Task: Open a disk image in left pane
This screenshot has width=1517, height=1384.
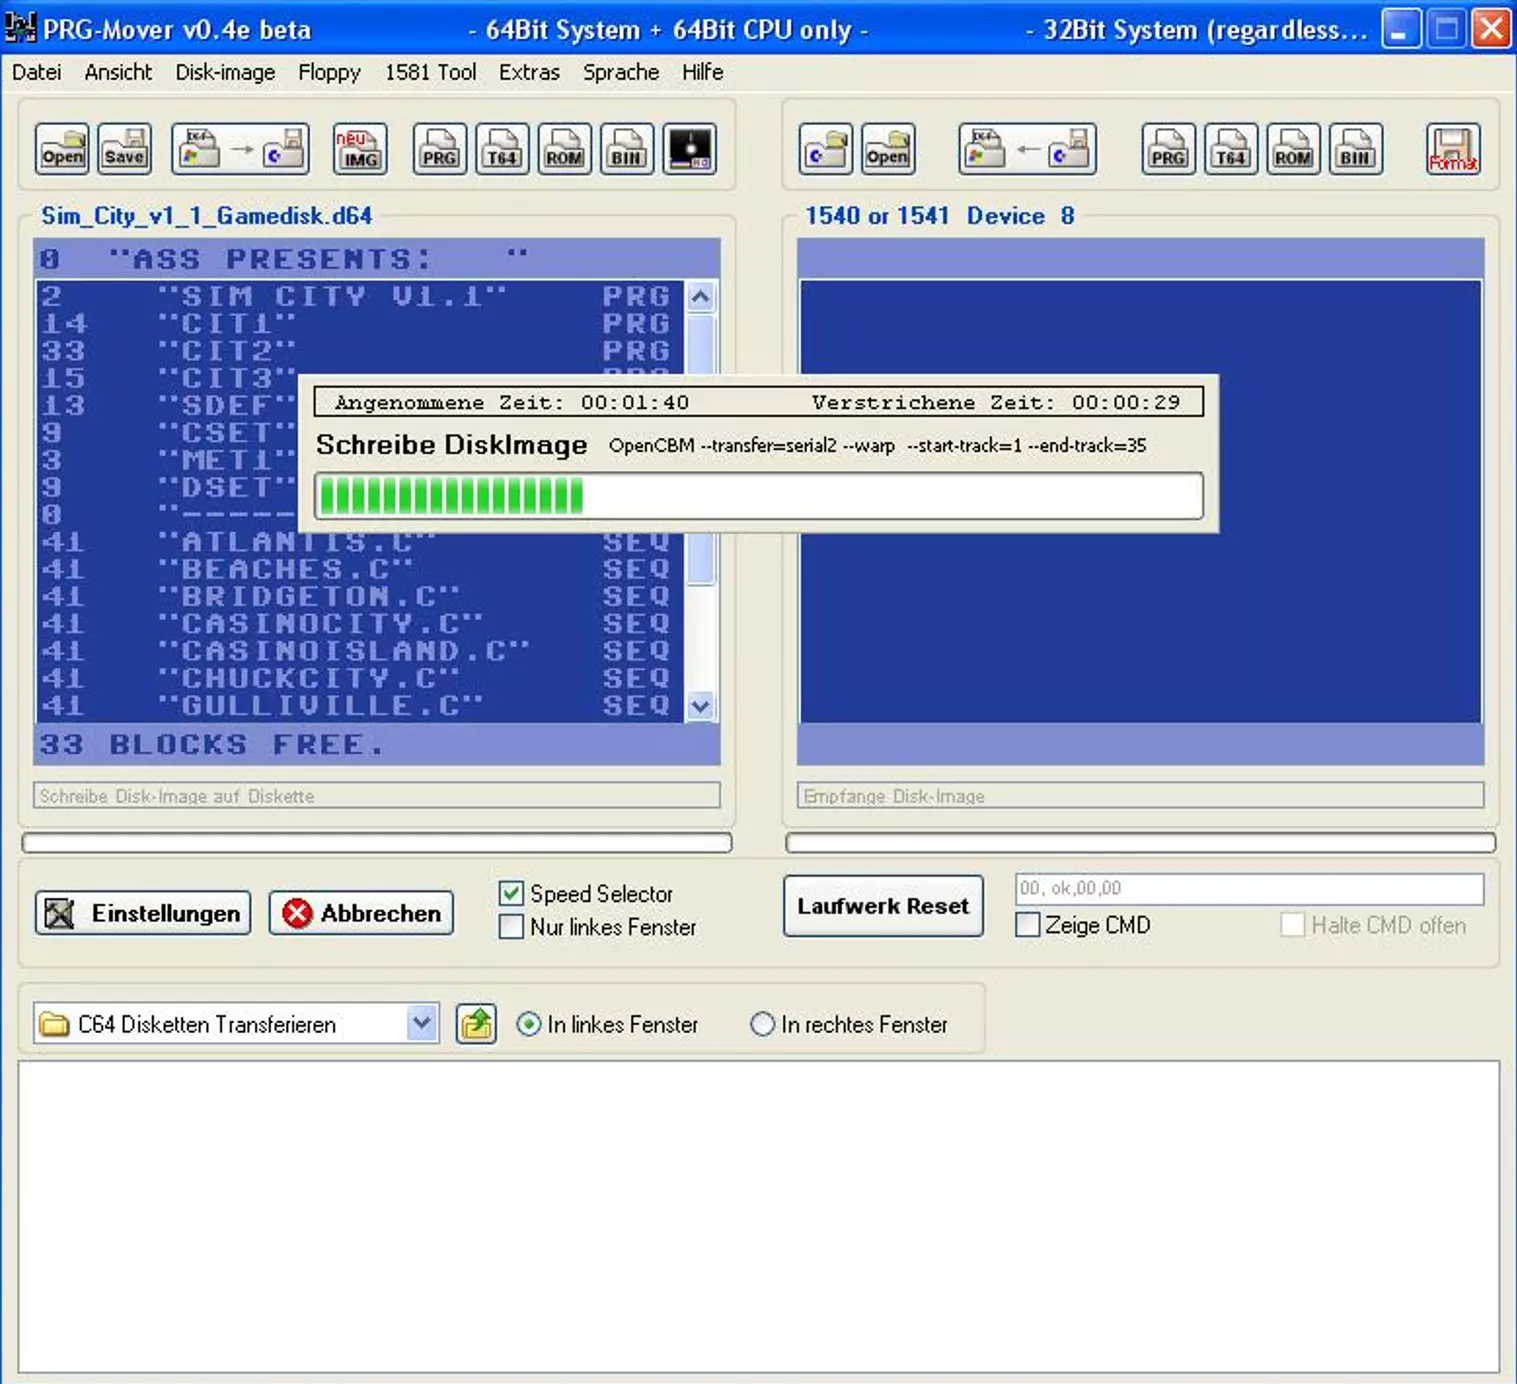Action: 62,150
